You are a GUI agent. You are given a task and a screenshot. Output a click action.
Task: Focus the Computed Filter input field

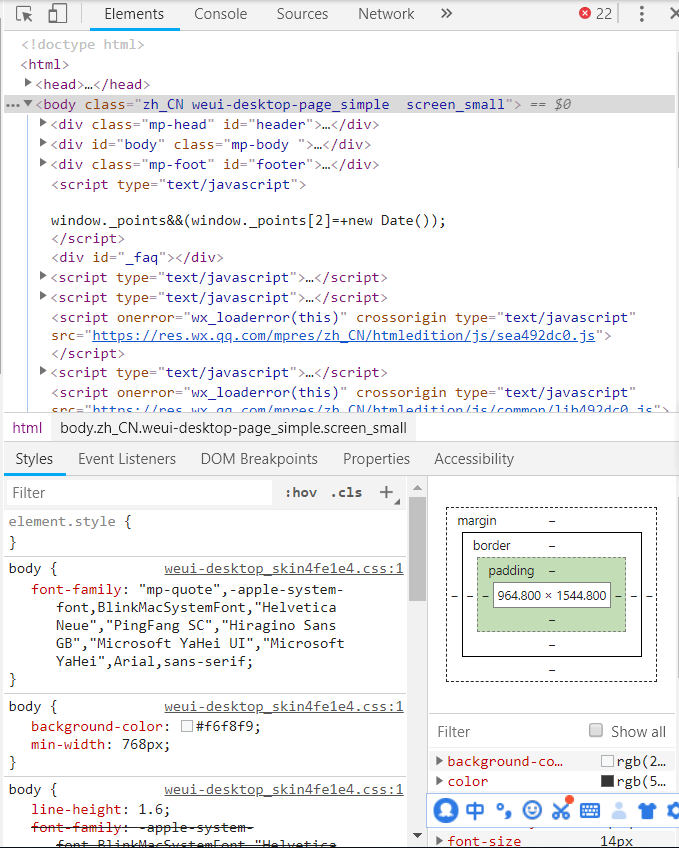(x=507, y=732)
